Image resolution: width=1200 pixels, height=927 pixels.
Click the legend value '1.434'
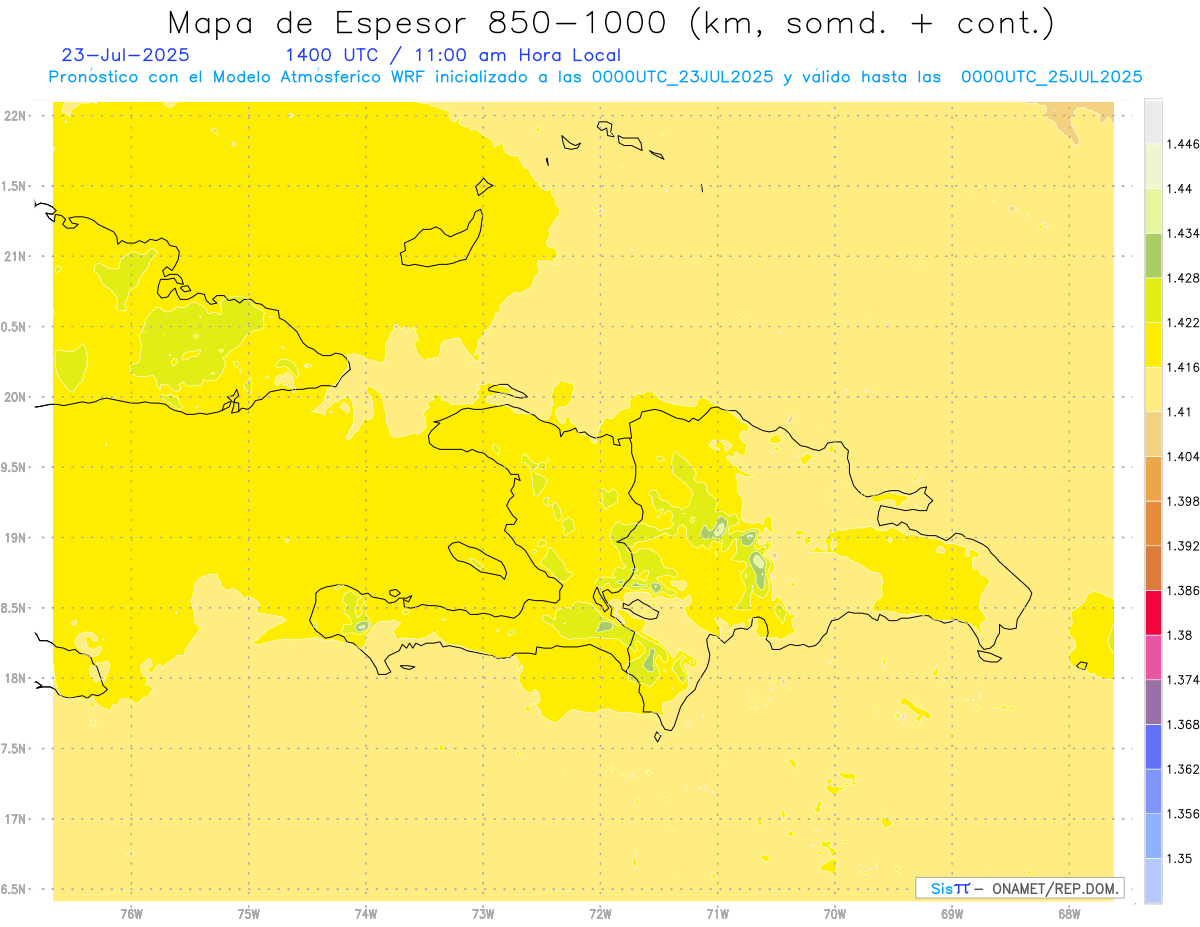1185,233
